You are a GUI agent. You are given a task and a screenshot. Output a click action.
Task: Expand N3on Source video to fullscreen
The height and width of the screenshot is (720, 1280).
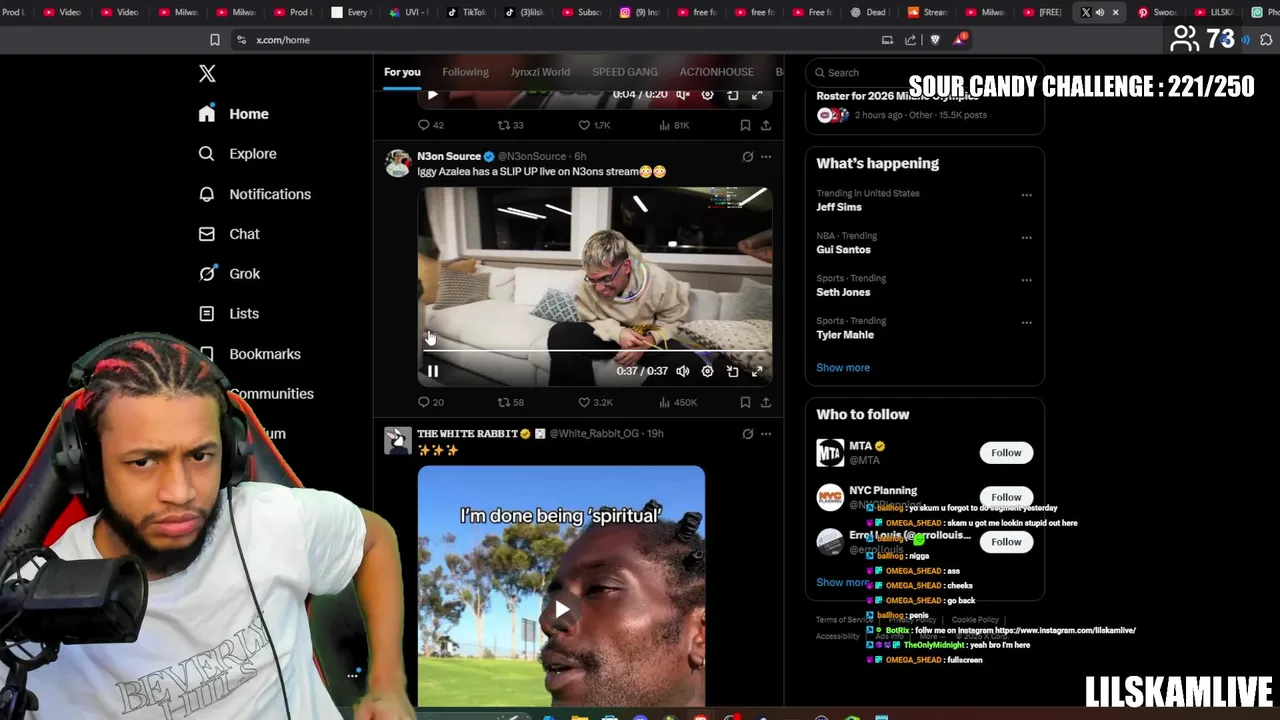pyautogui.click(x=757, y=371)
